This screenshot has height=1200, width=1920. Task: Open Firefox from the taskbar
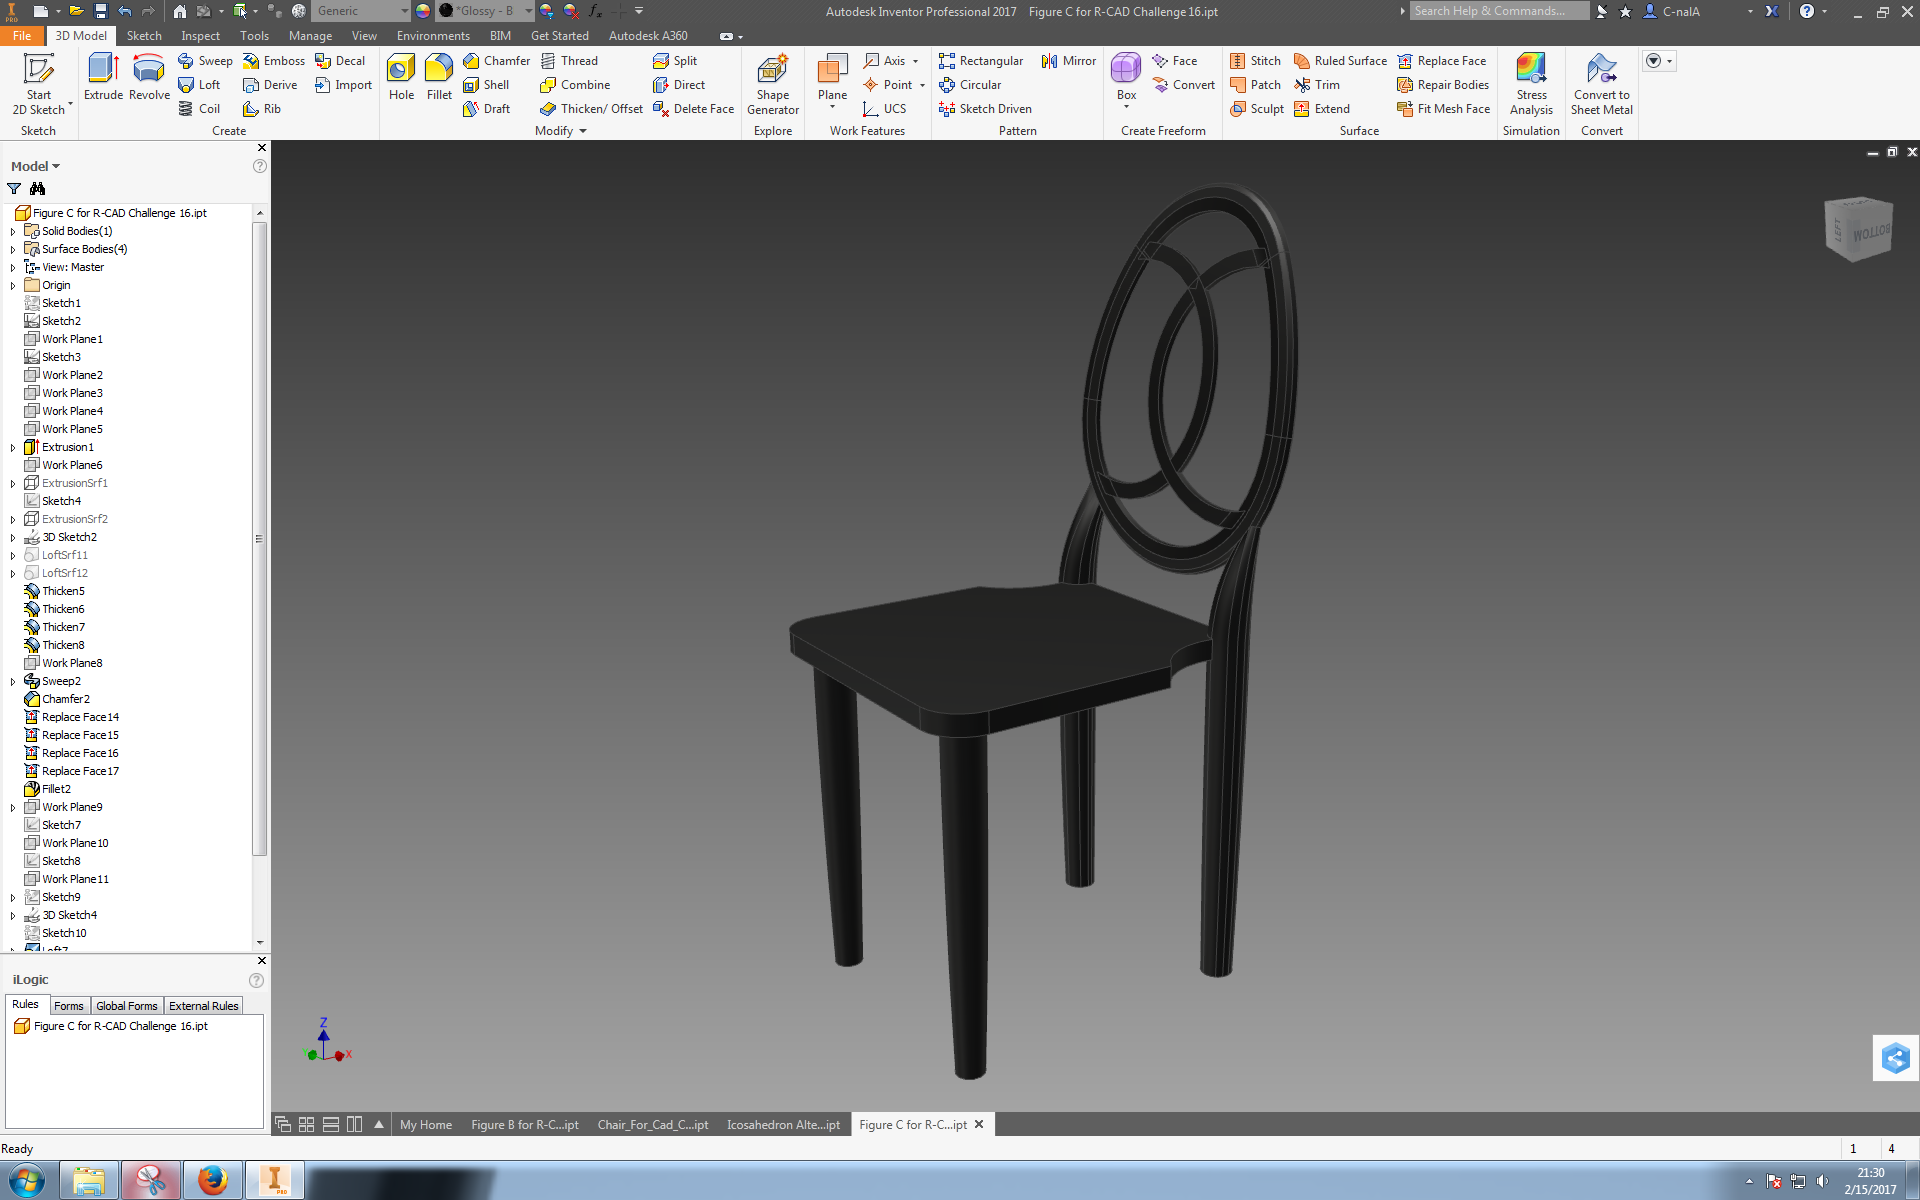click(x=212, y=1181)
